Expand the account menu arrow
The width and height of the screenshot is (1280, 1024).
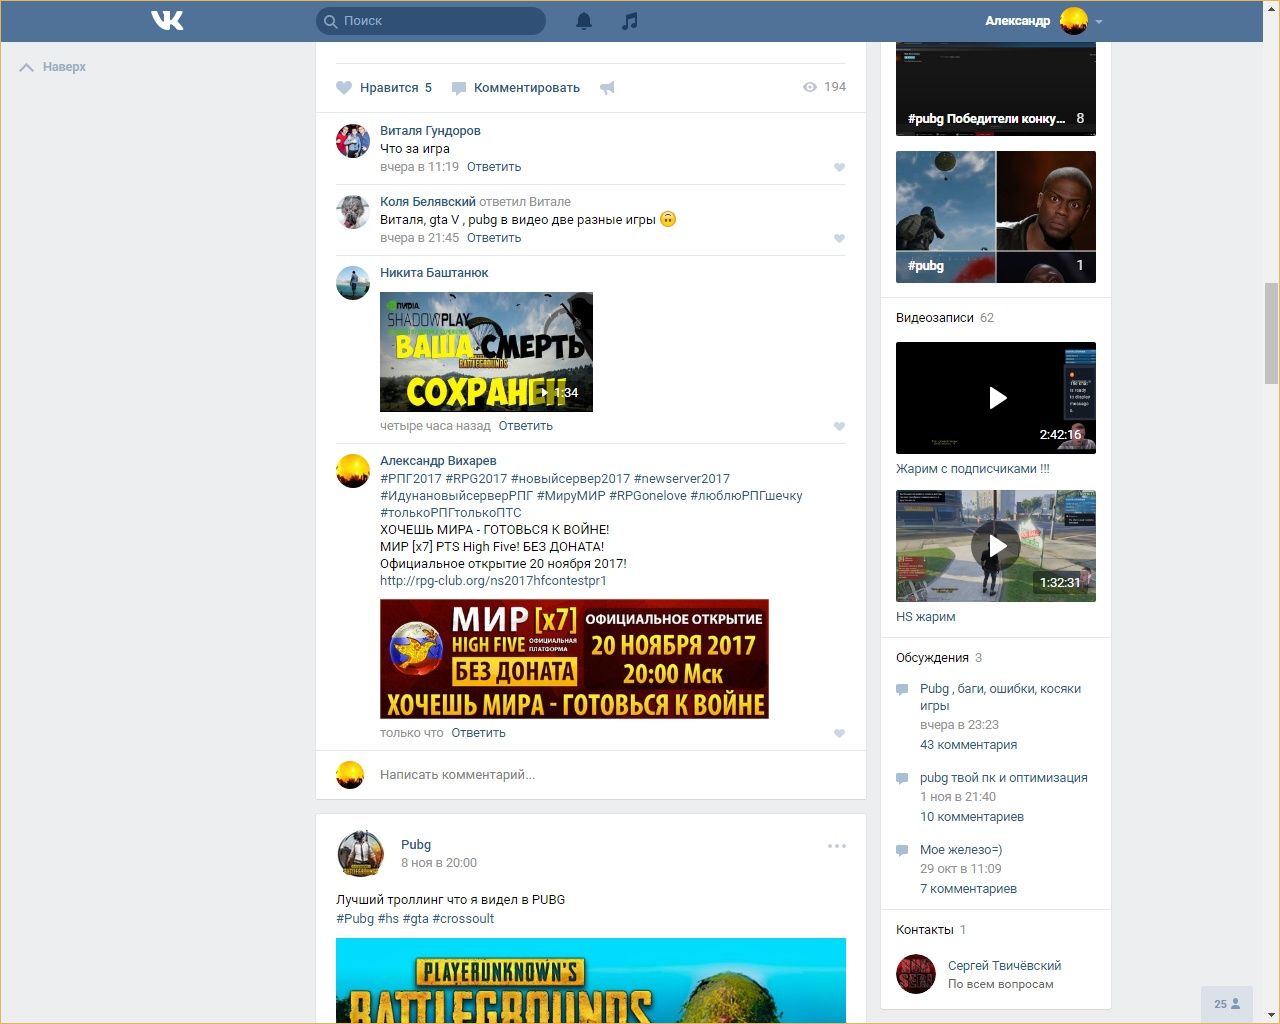point(1099,21)
